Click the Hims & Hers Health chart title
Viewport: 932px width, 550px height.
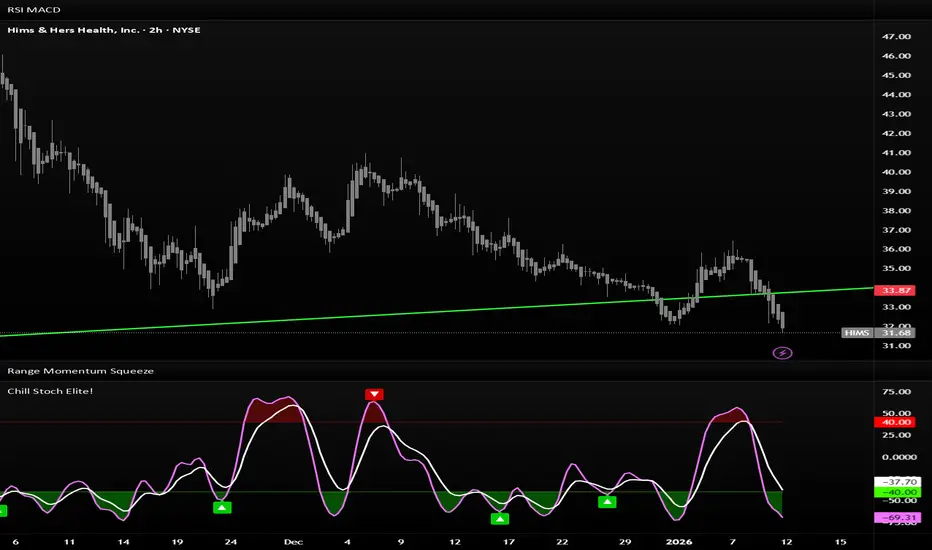tap(103, 30)
